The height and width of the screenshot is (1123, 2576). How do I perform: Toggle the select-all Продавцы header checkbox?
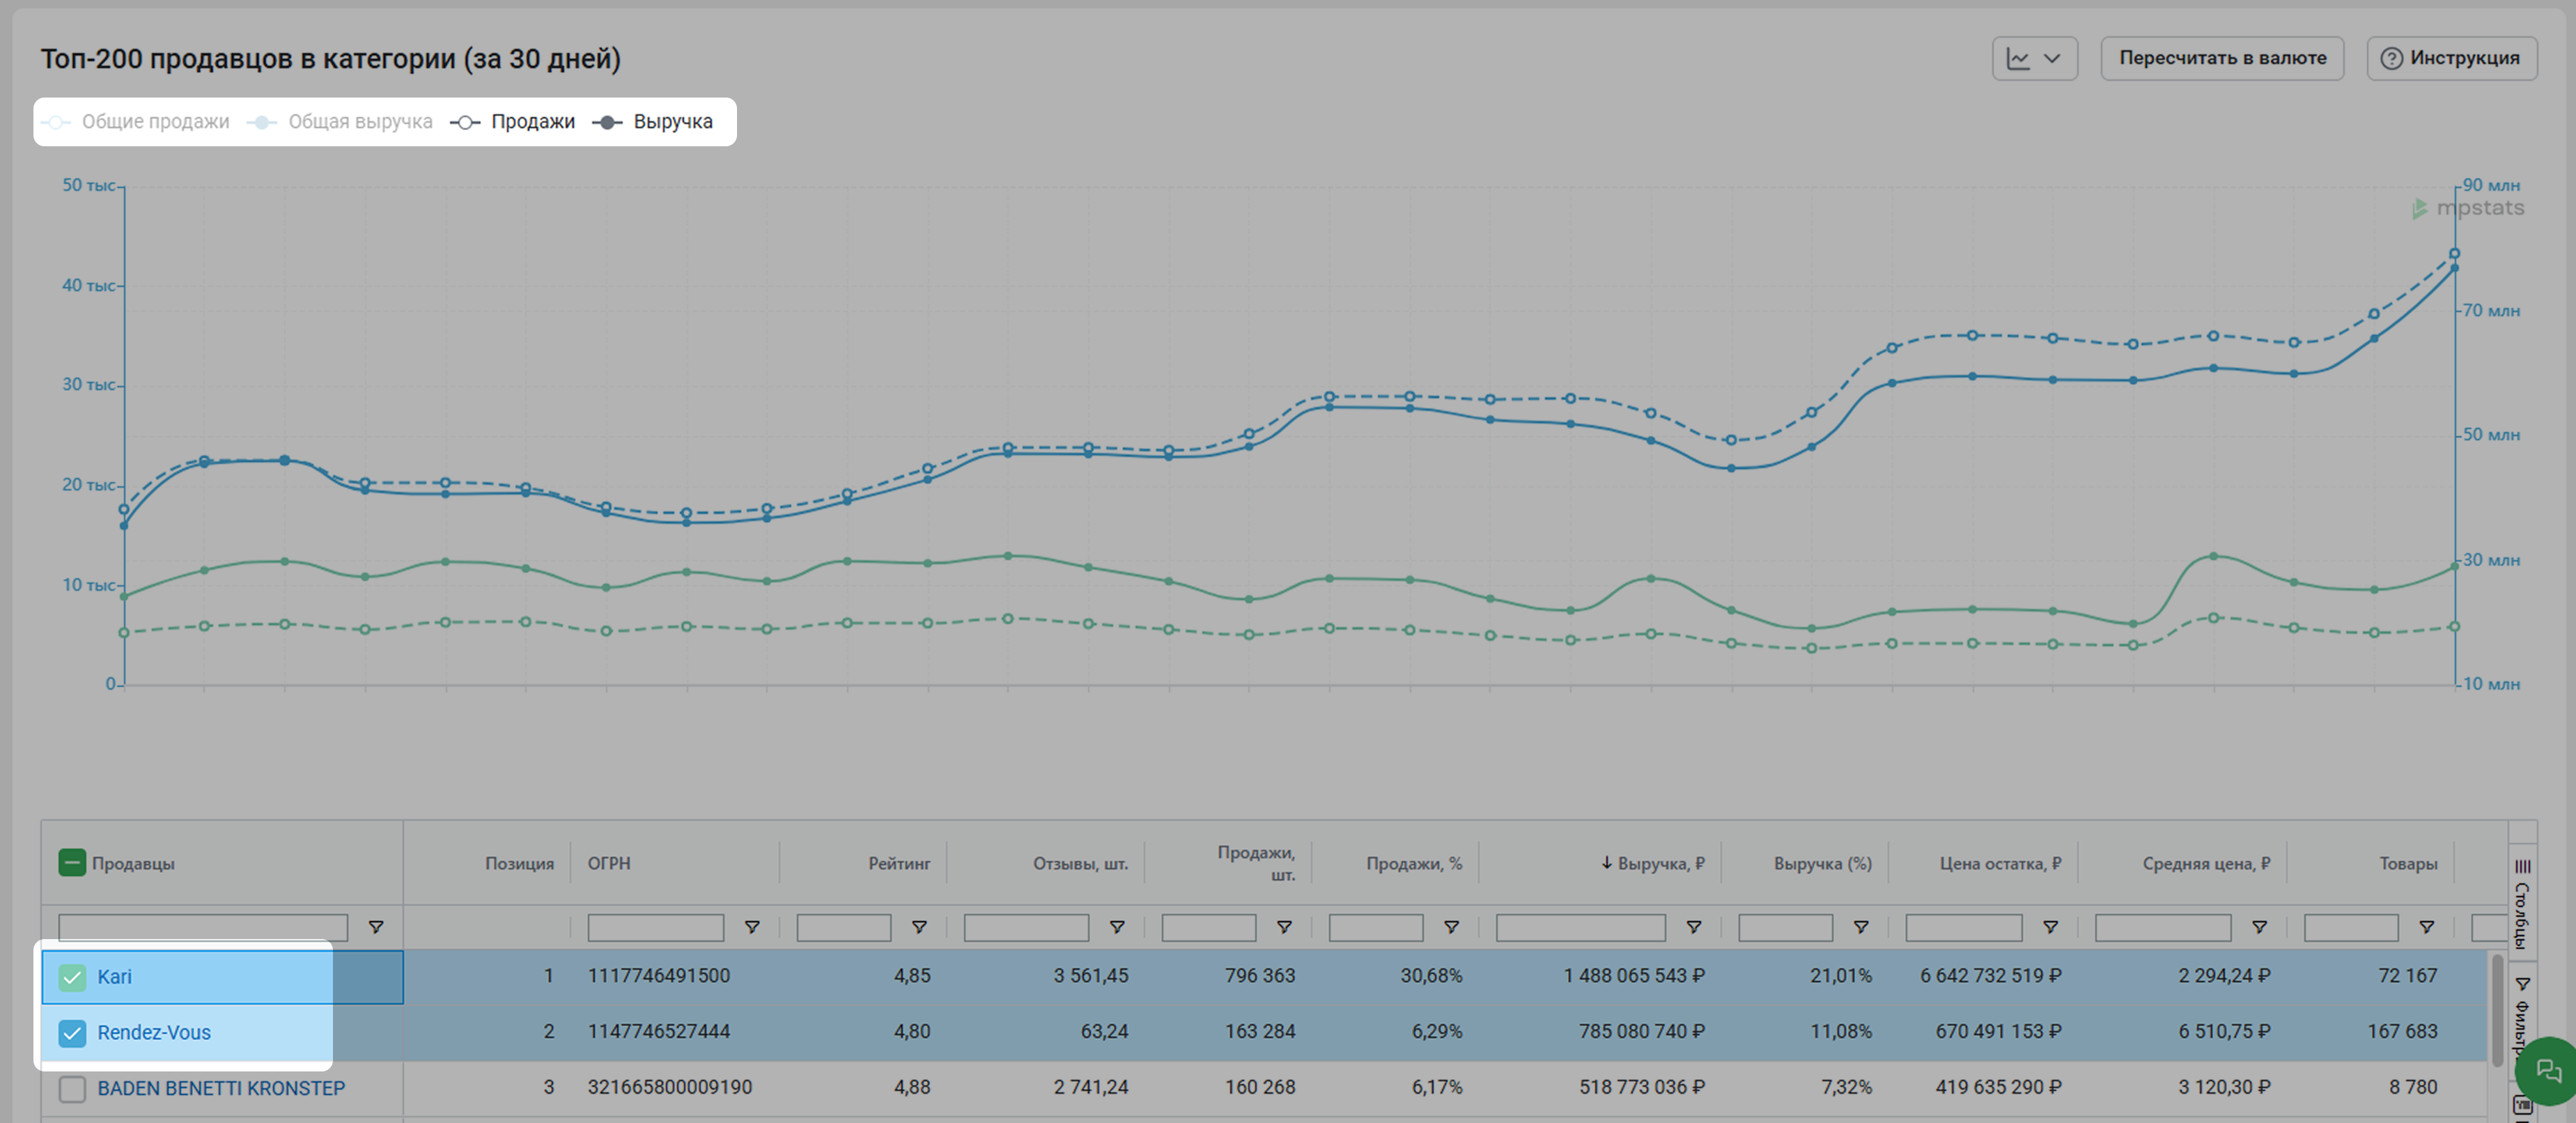click(x=72, y=863)
